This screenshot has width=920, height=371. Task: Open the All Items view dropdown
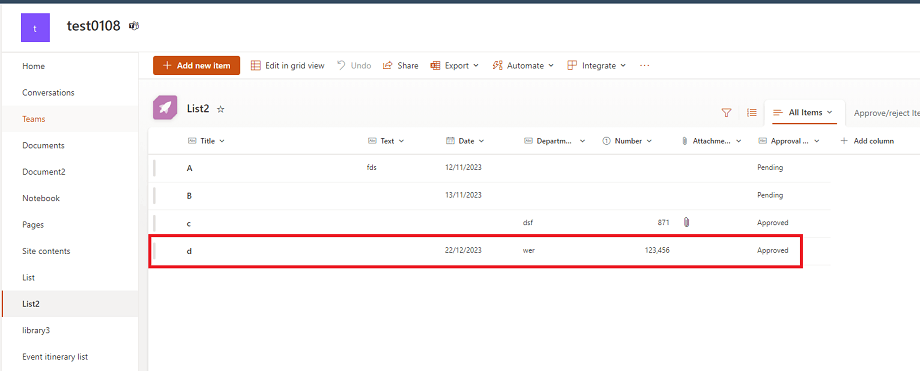[804, 112]
